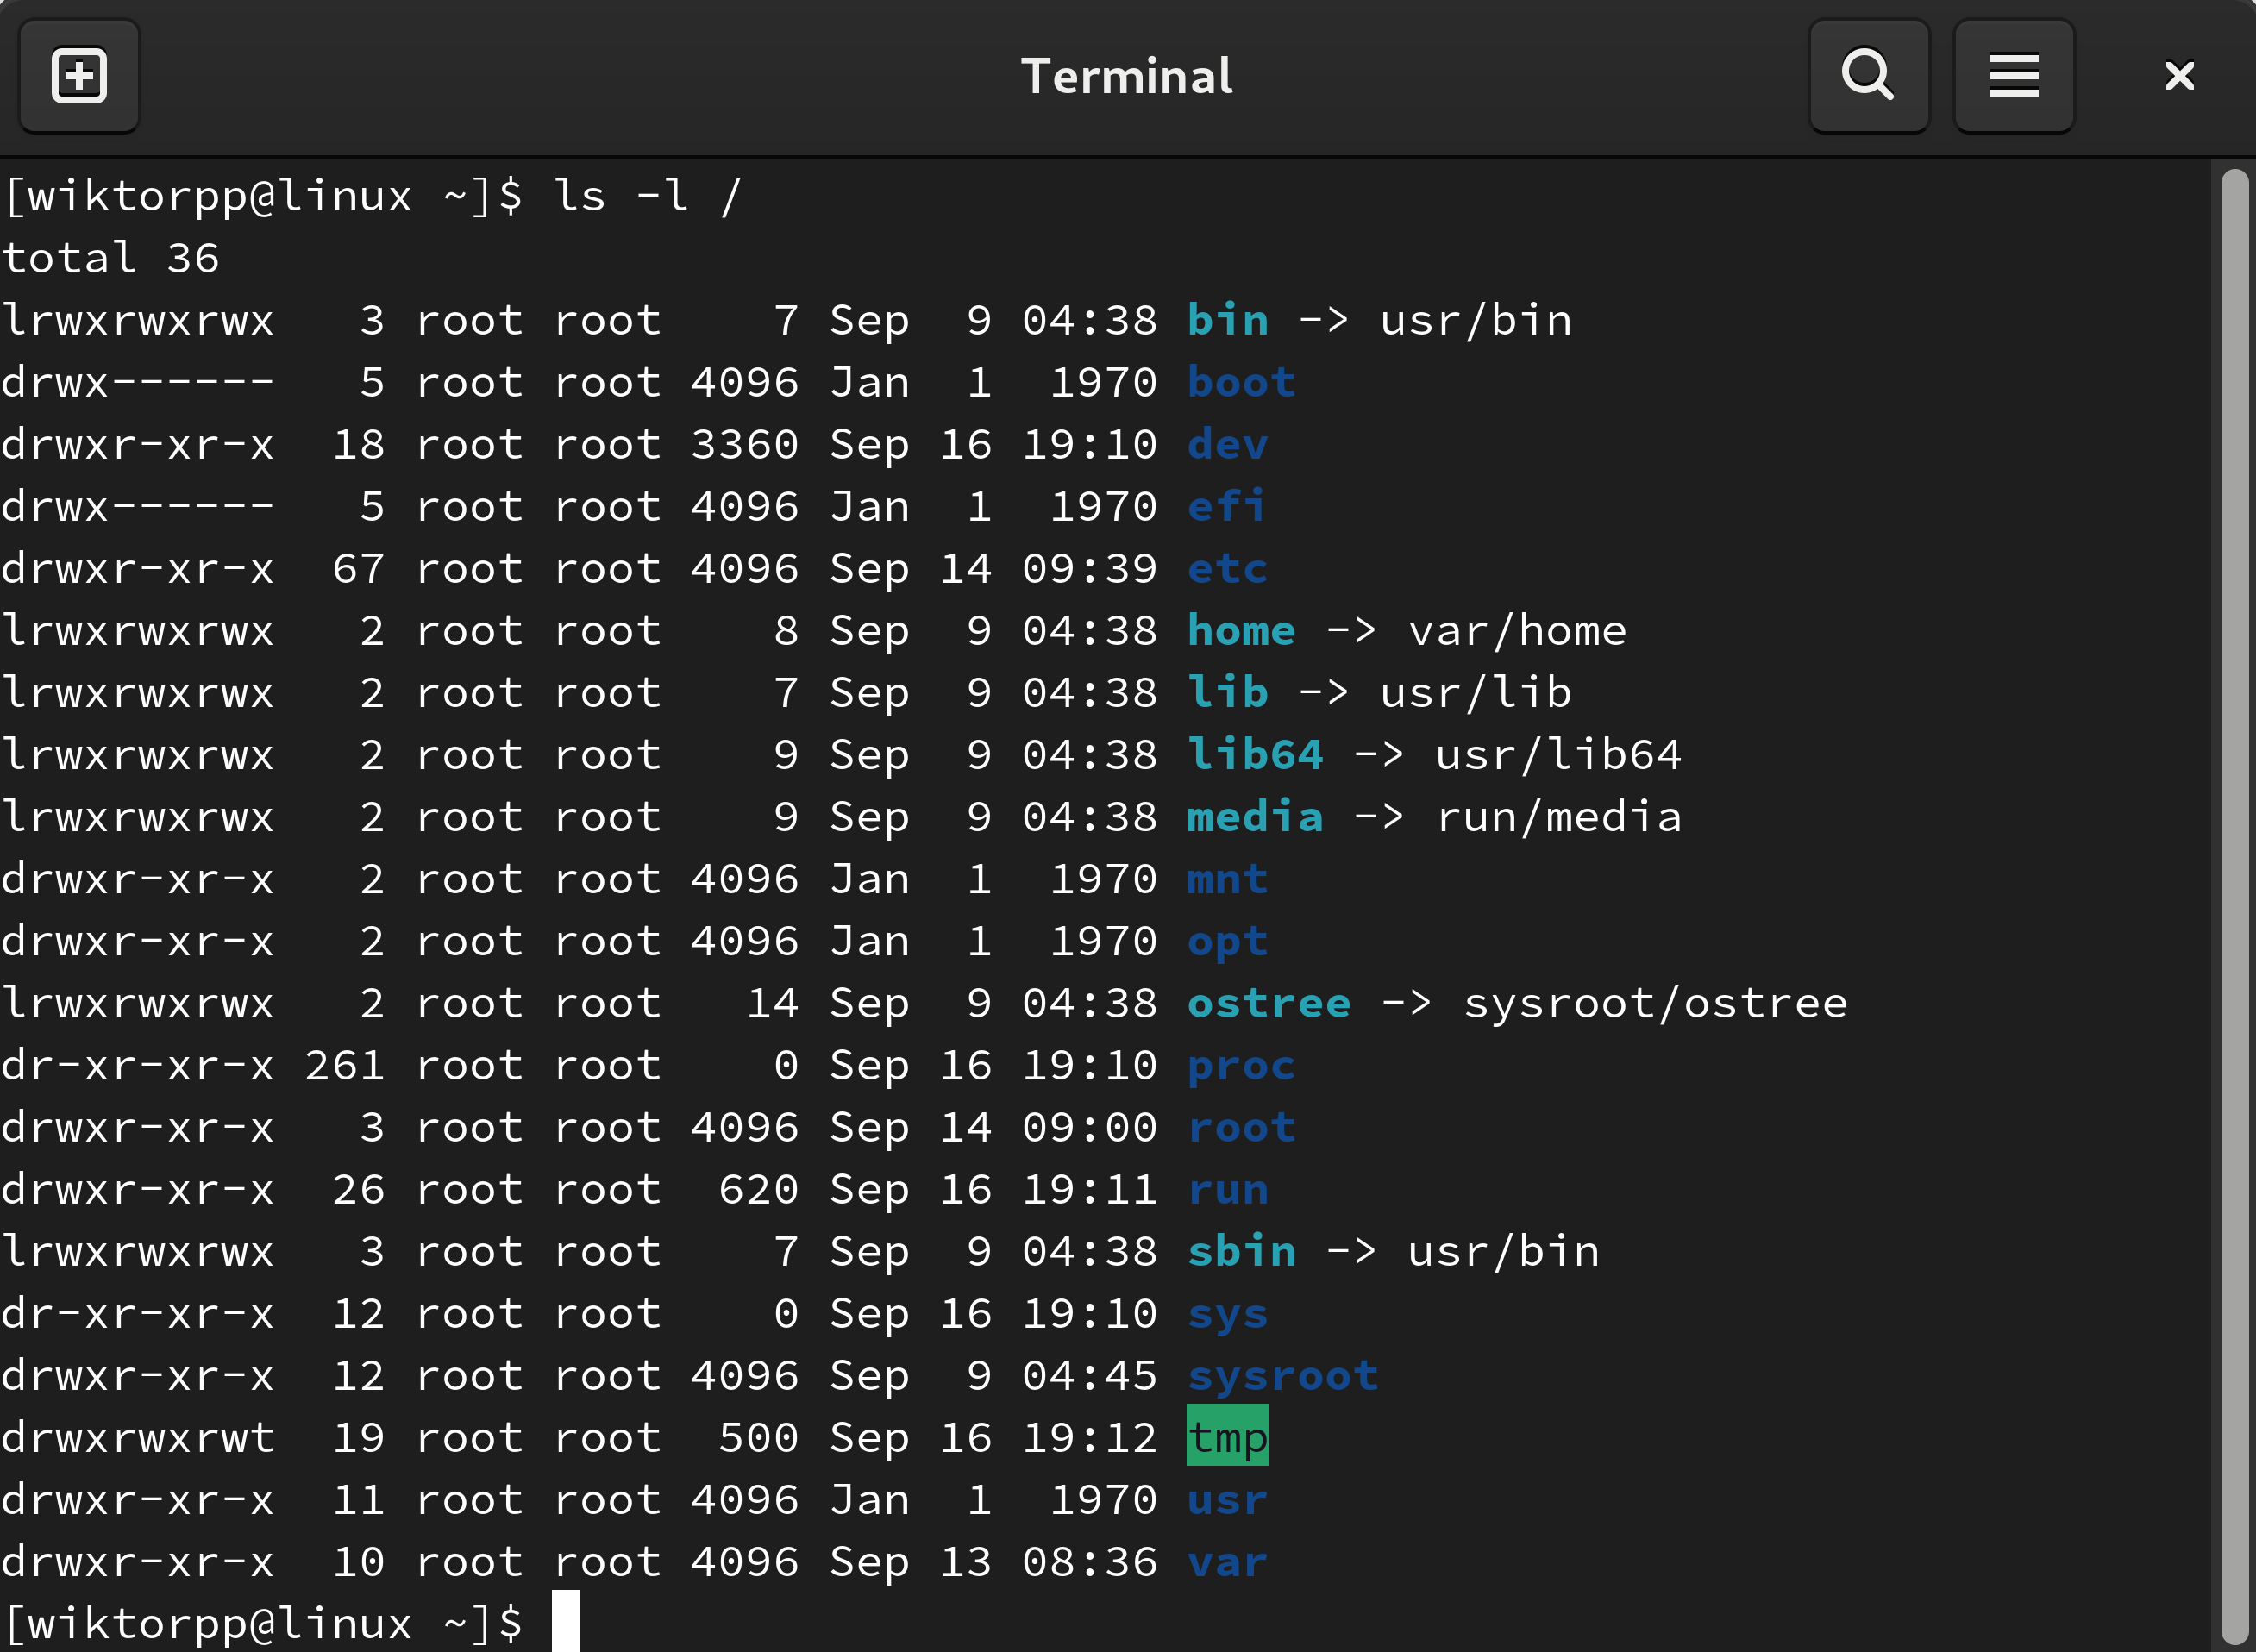2256x1652 pixels.
Task: Close the Terminal window
Action: pyautogui.click(x=2179, y=76)
